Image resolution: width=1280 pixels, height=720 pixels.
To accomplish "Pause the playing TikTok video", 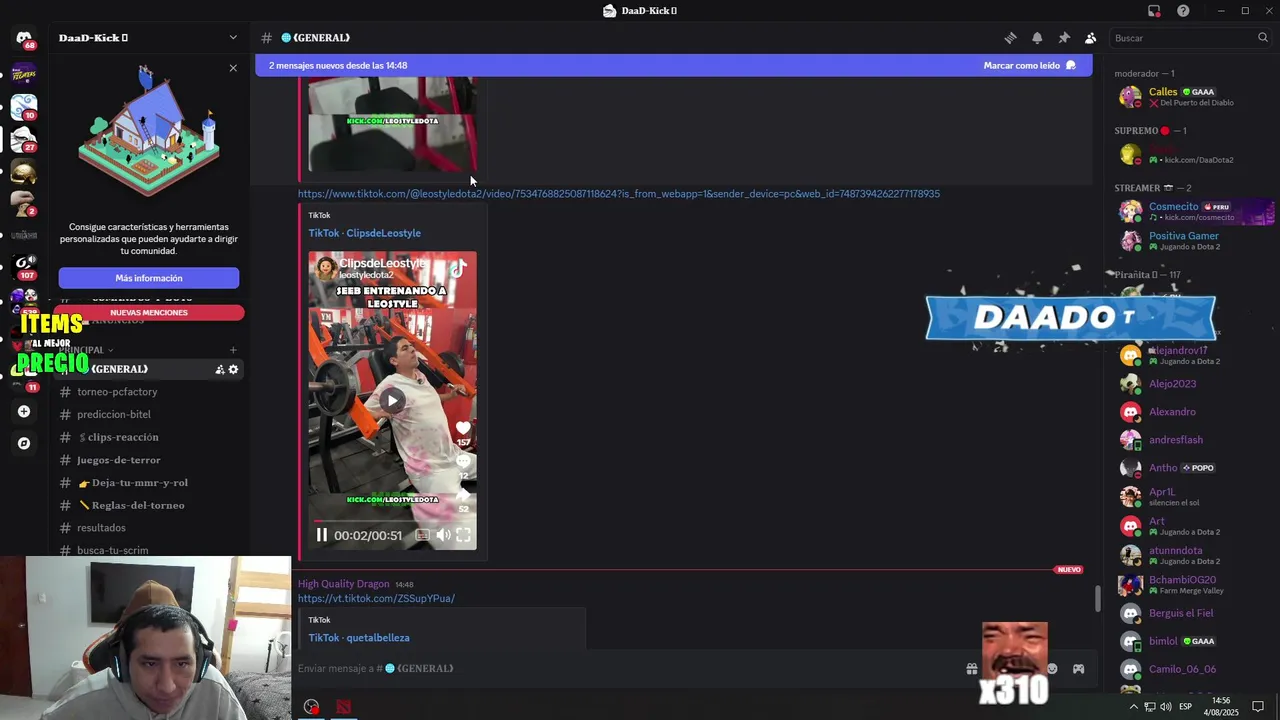I will (321, 535).
